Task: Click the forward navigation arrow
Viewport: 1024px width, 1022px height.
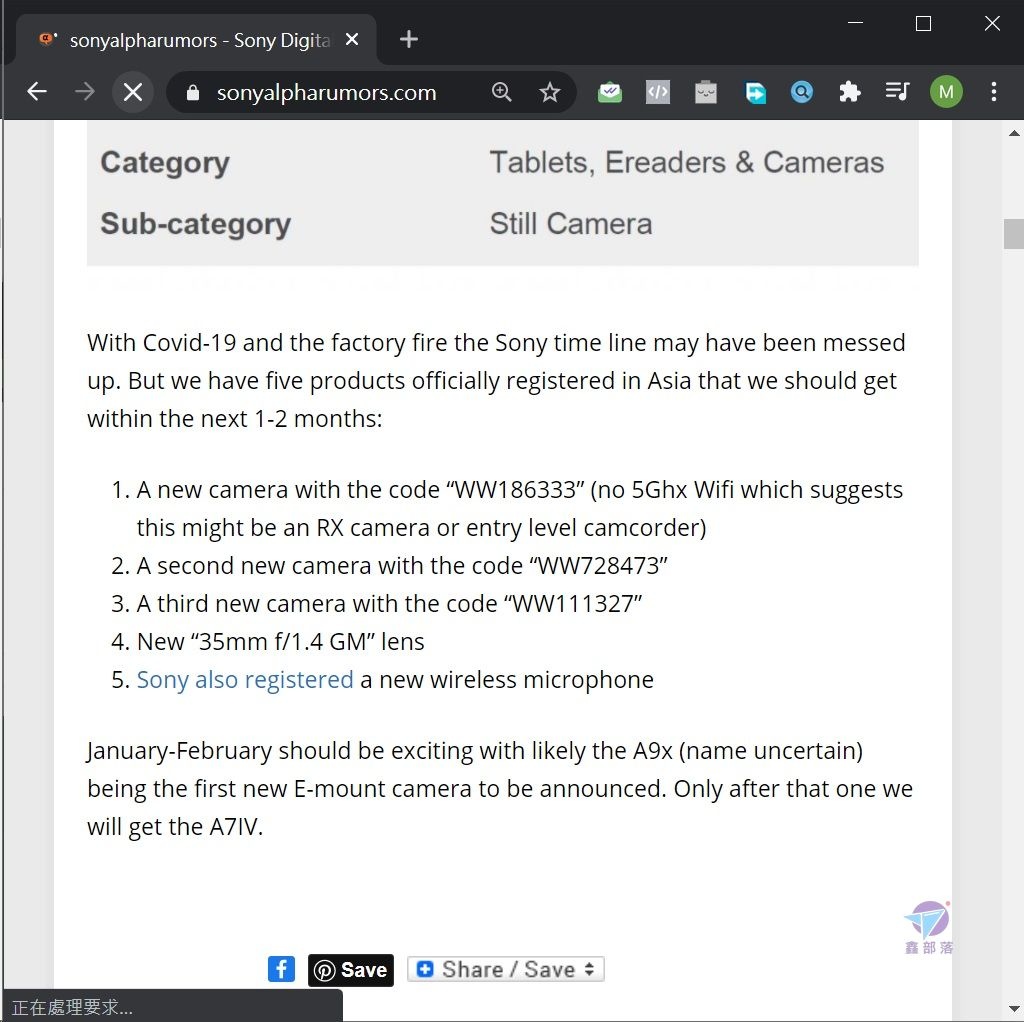Action: (84, 92)
